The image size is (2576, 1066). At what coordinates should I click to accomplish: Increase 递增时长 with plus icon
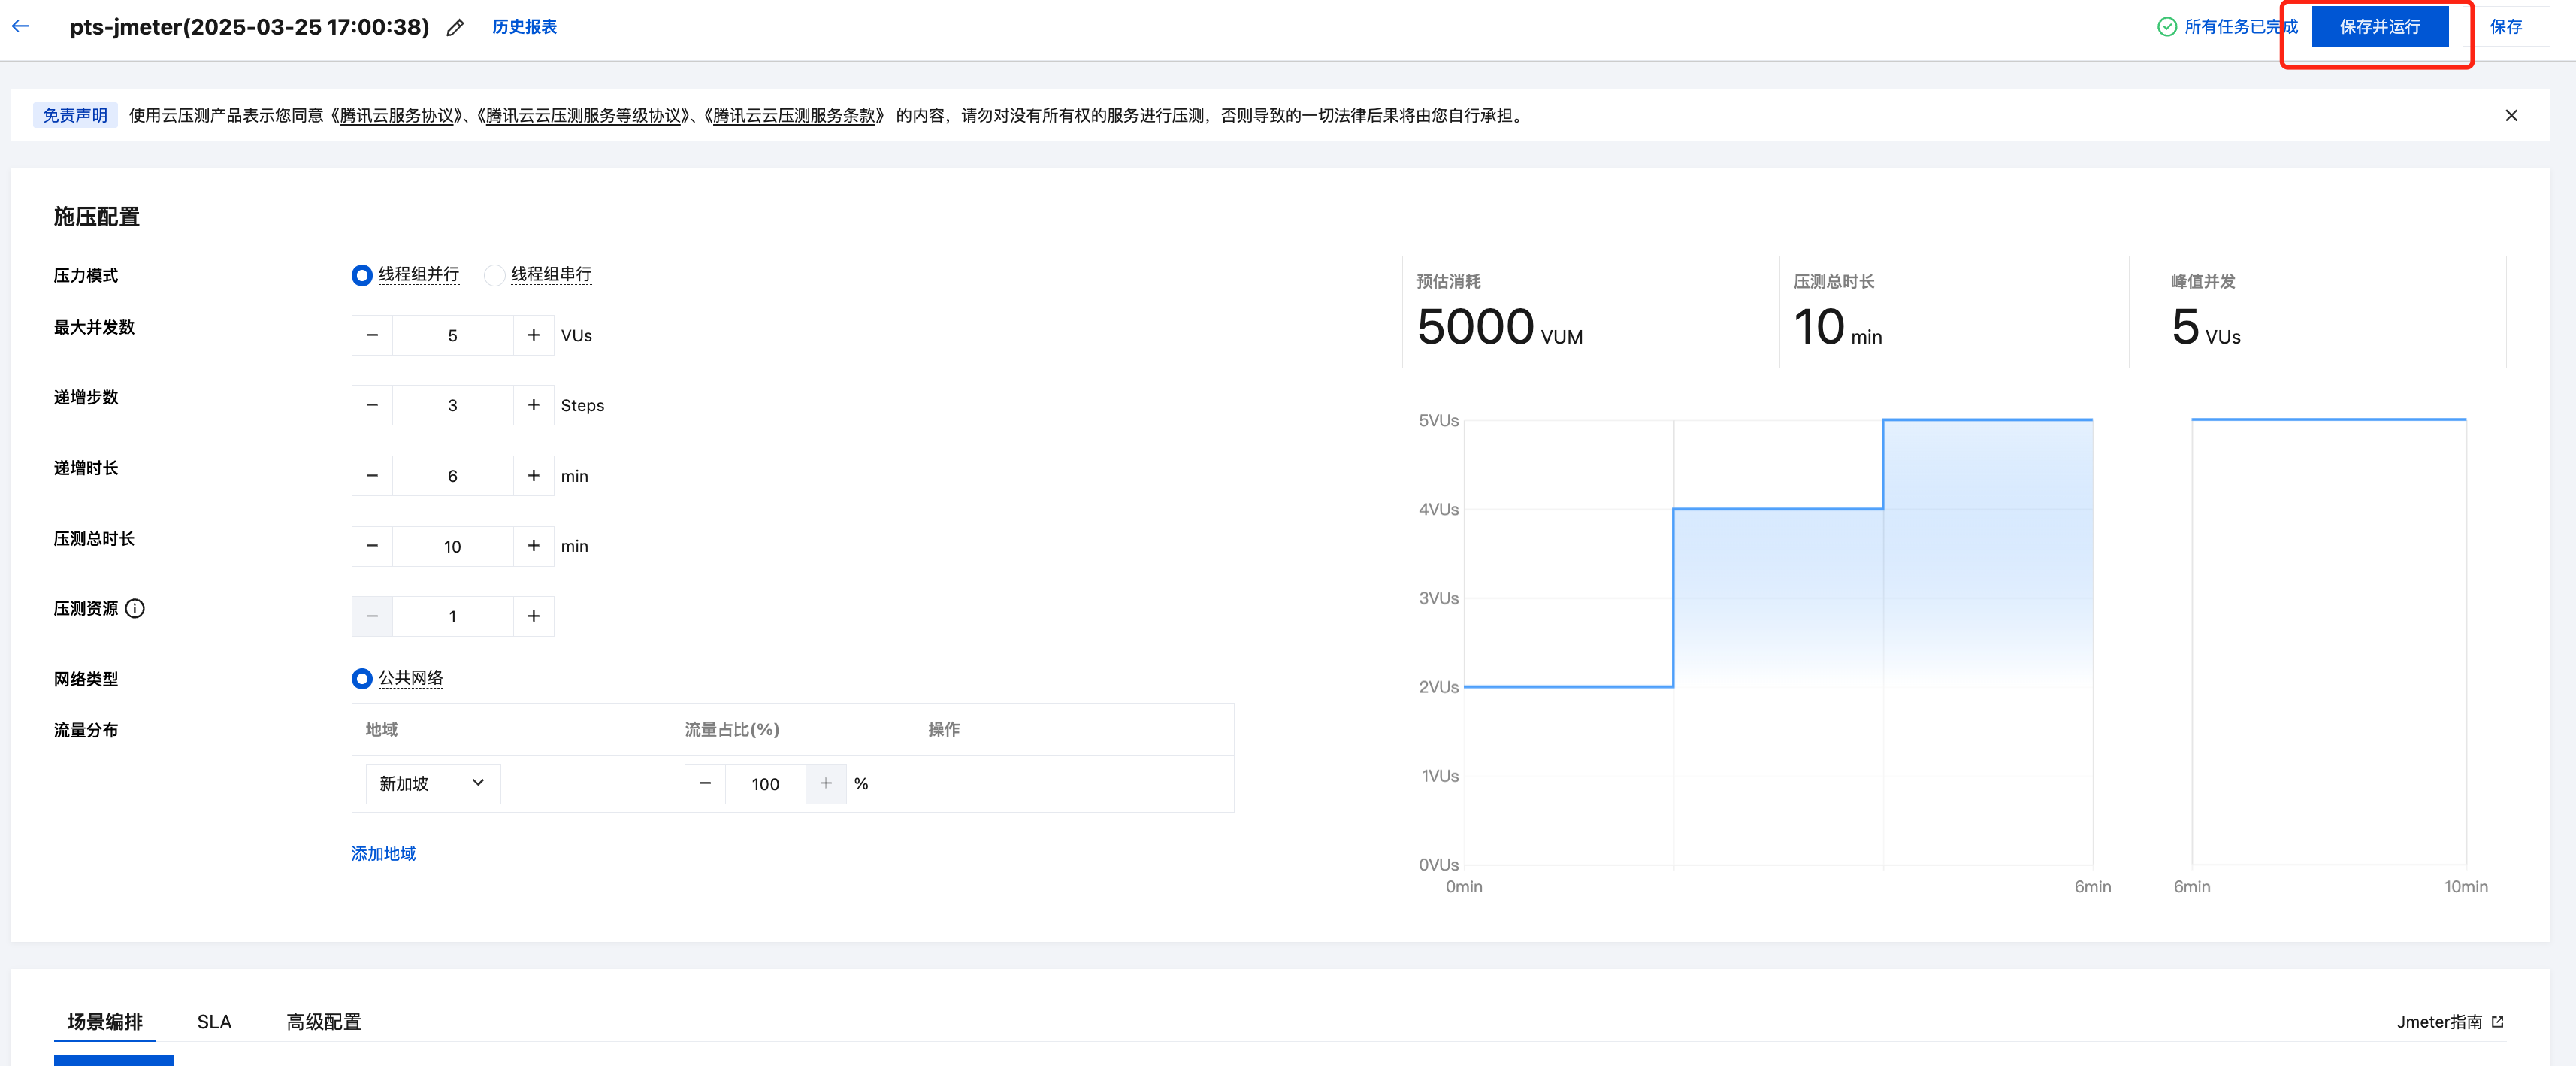533,476
